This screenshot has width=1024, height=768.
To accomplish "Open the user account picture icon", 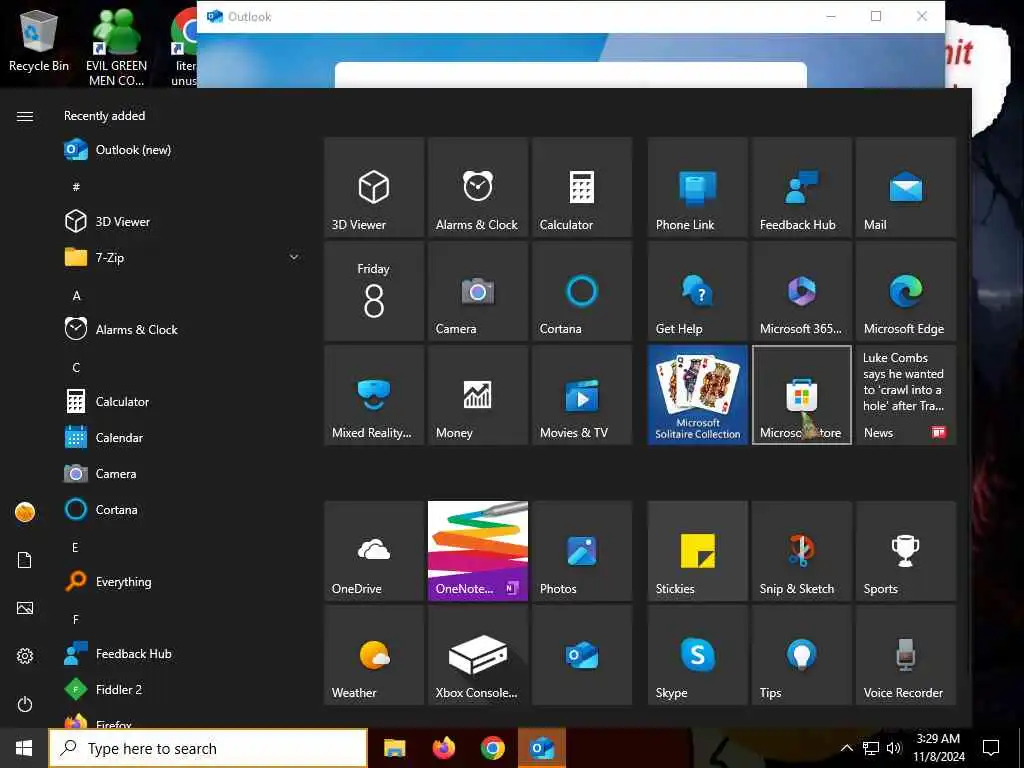I will click(x=25, y=512).
